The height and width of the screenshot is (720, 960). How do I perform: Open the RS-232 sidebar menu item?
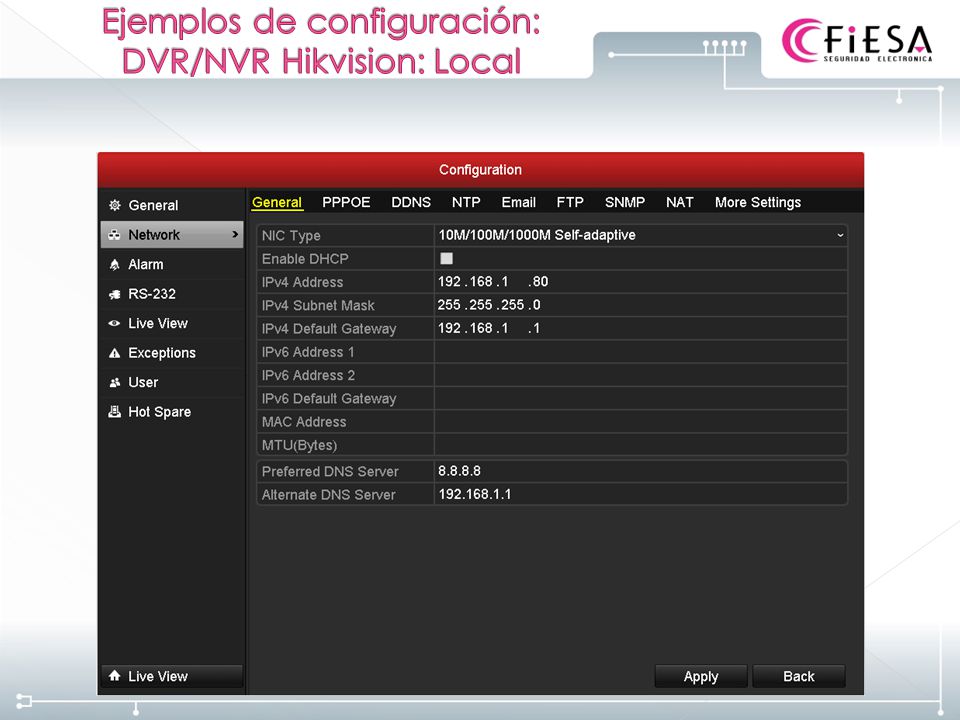click(172, 294)
